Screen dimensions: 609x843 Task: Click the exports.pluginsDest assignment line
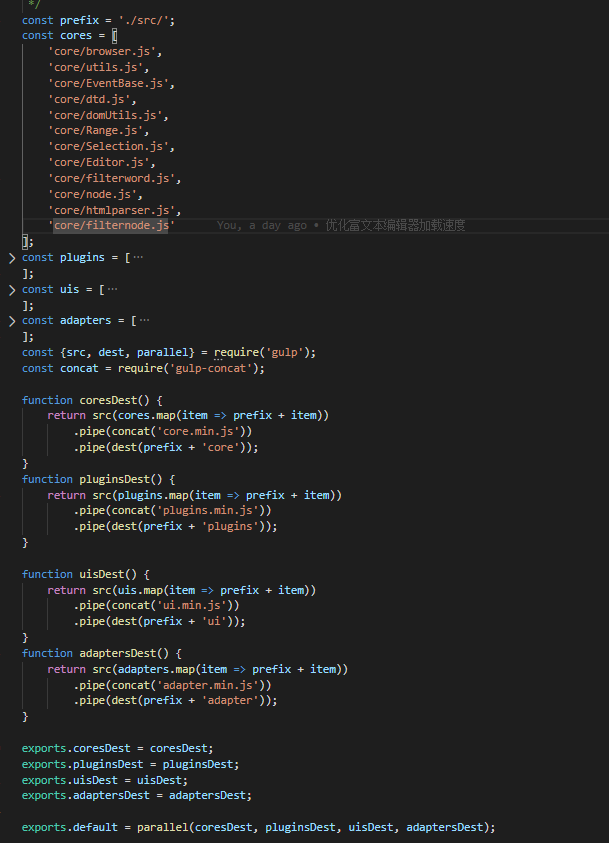(x=131, y=765)
